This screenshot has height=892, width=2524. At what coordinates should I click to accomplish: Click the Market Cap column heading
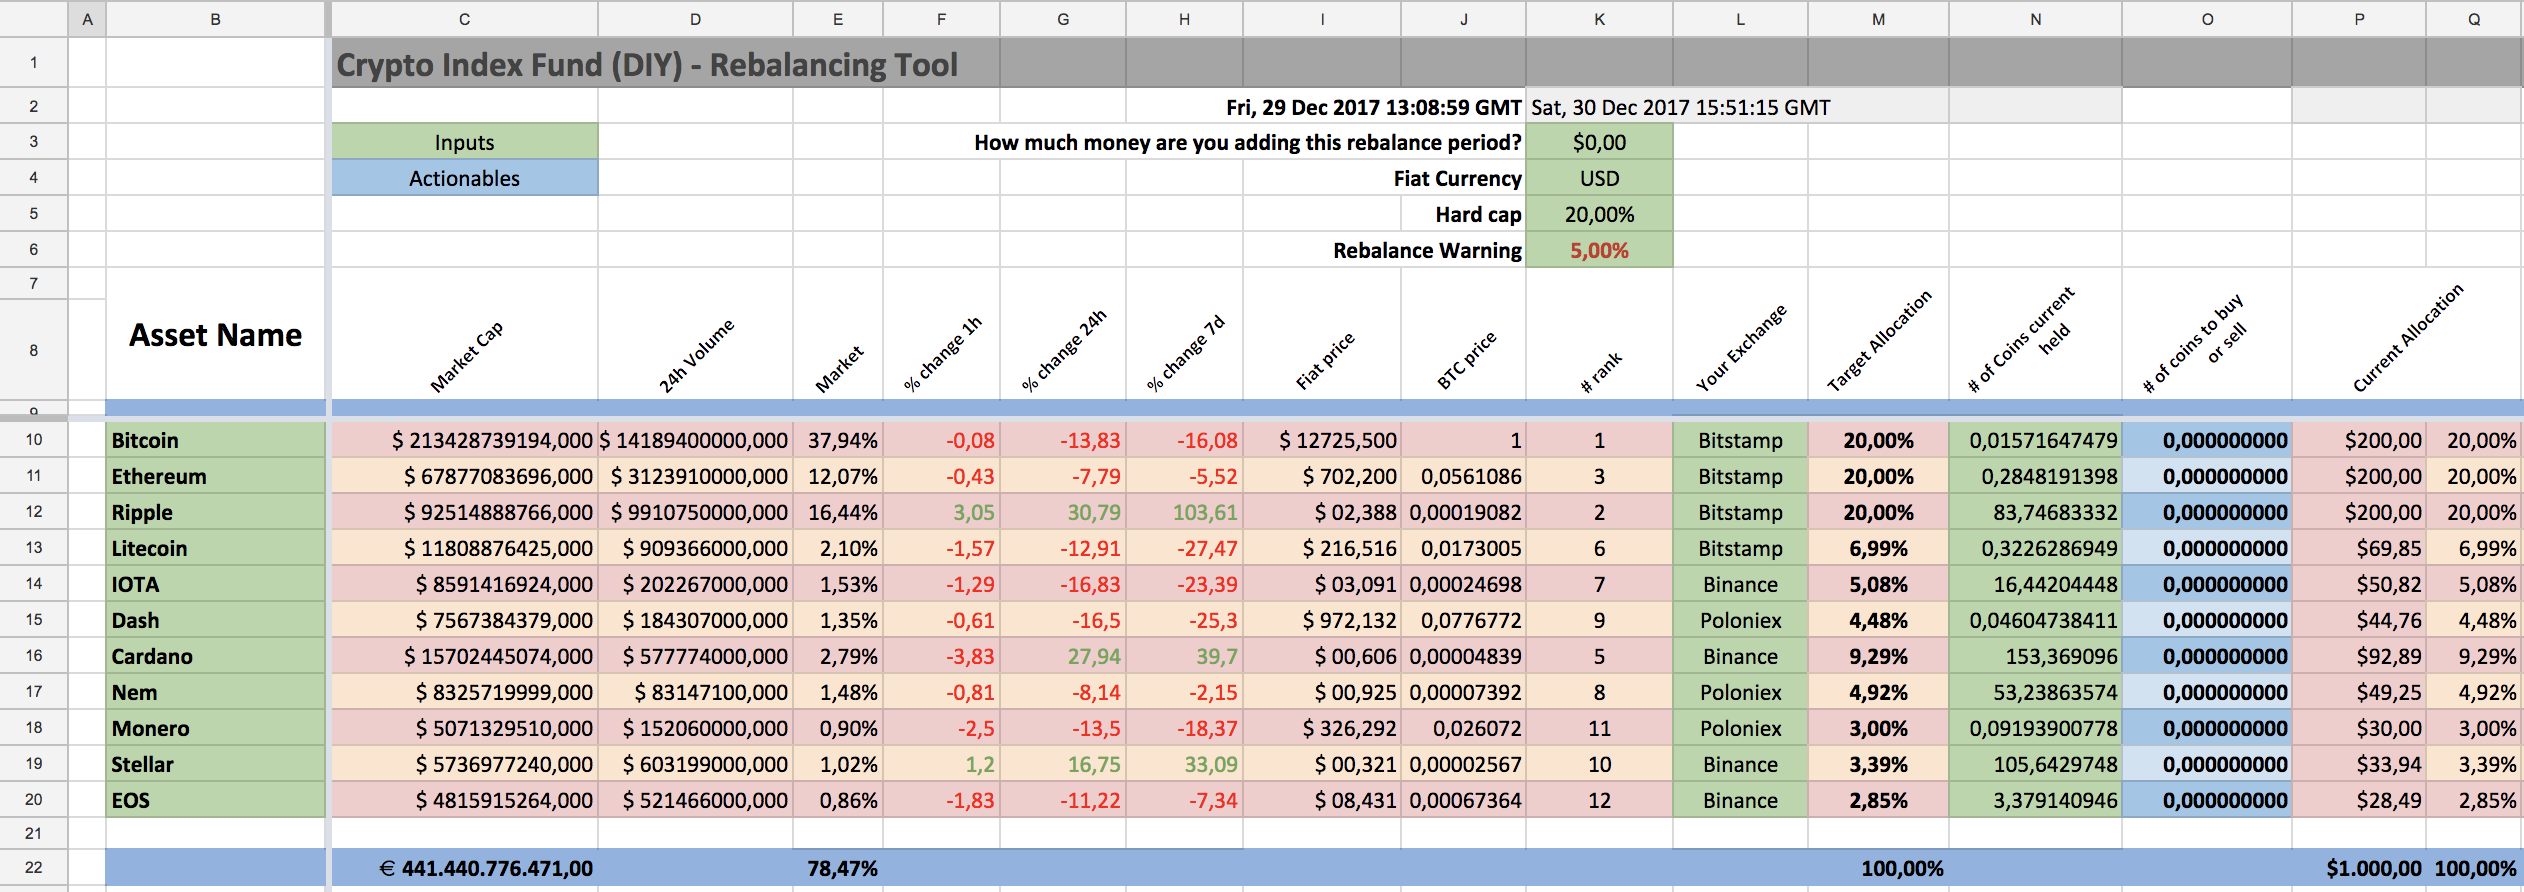(466, 357)
